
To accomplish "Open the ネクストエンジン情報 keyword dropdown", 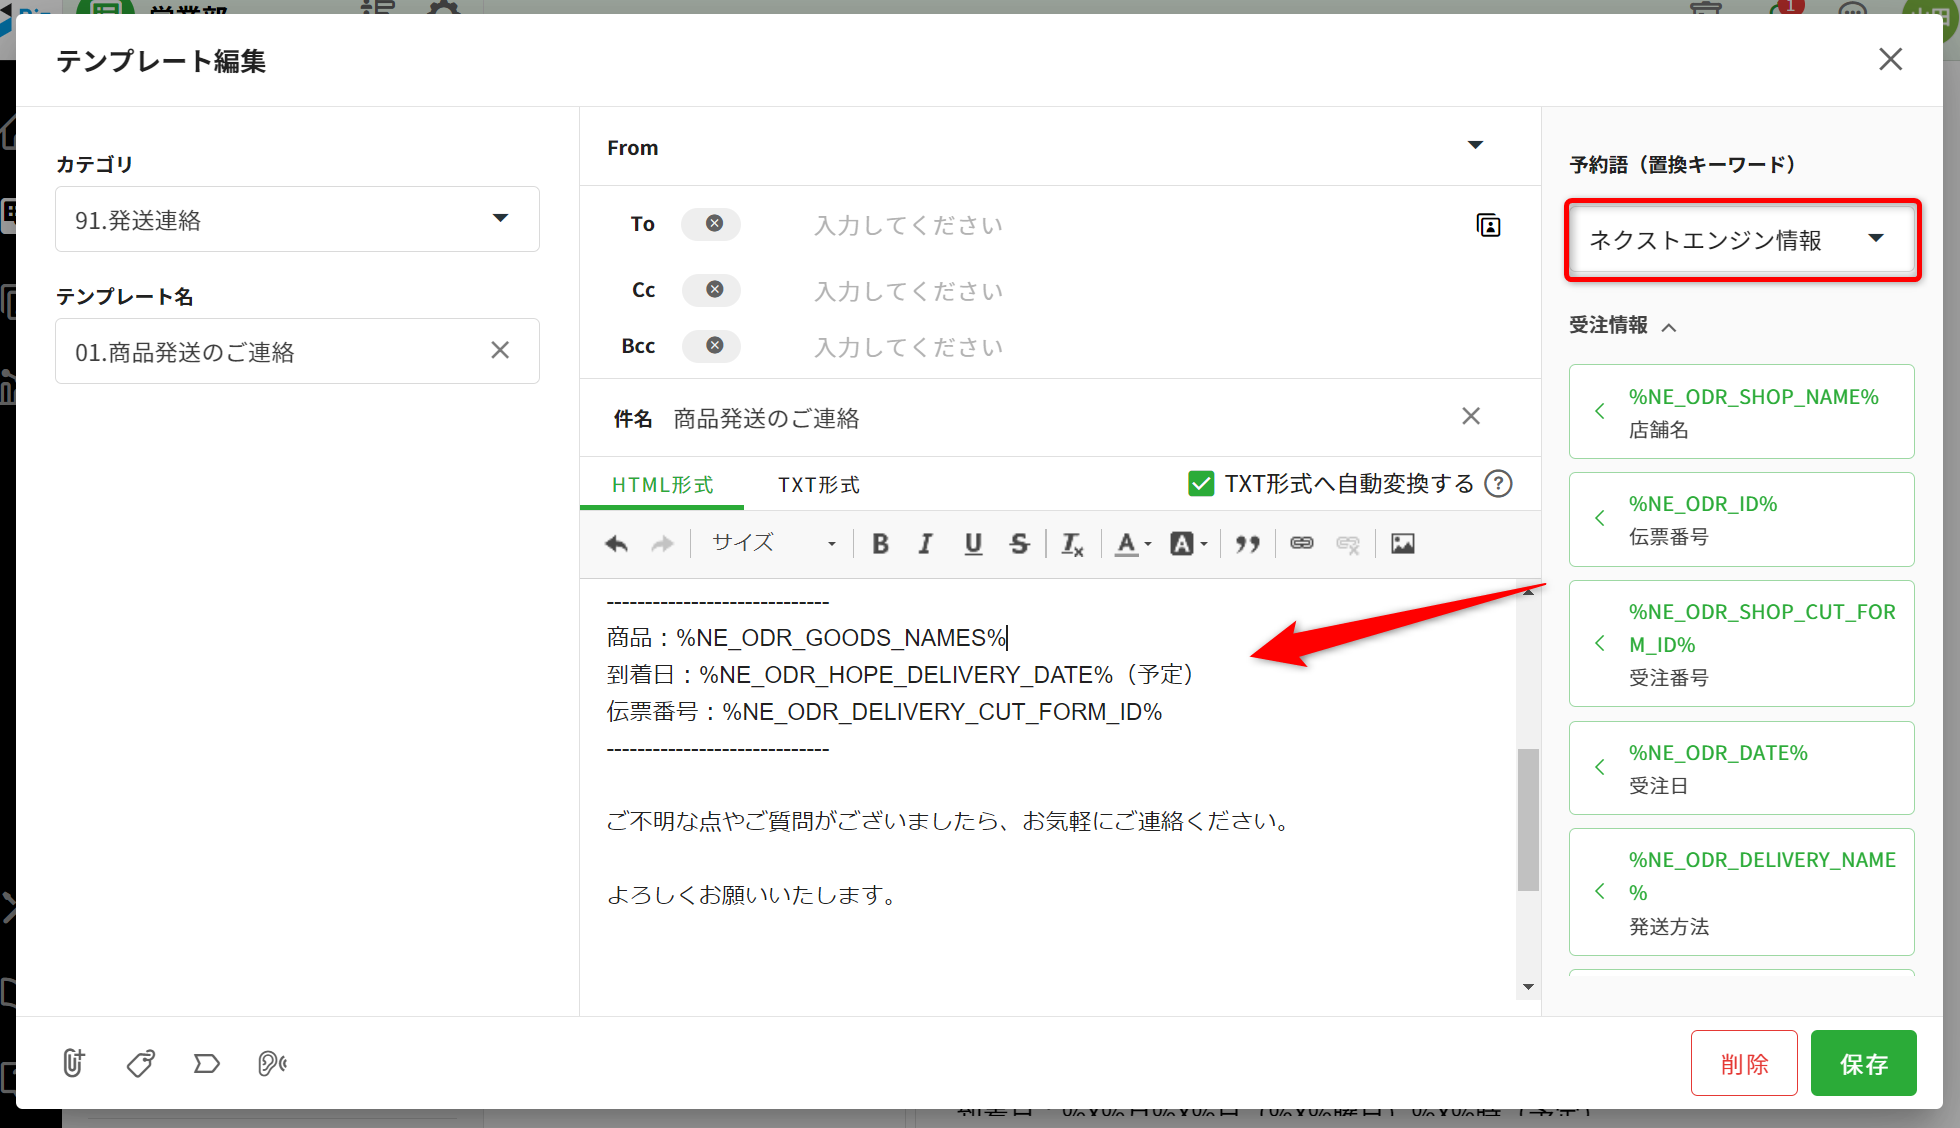I will (1741, 240).
